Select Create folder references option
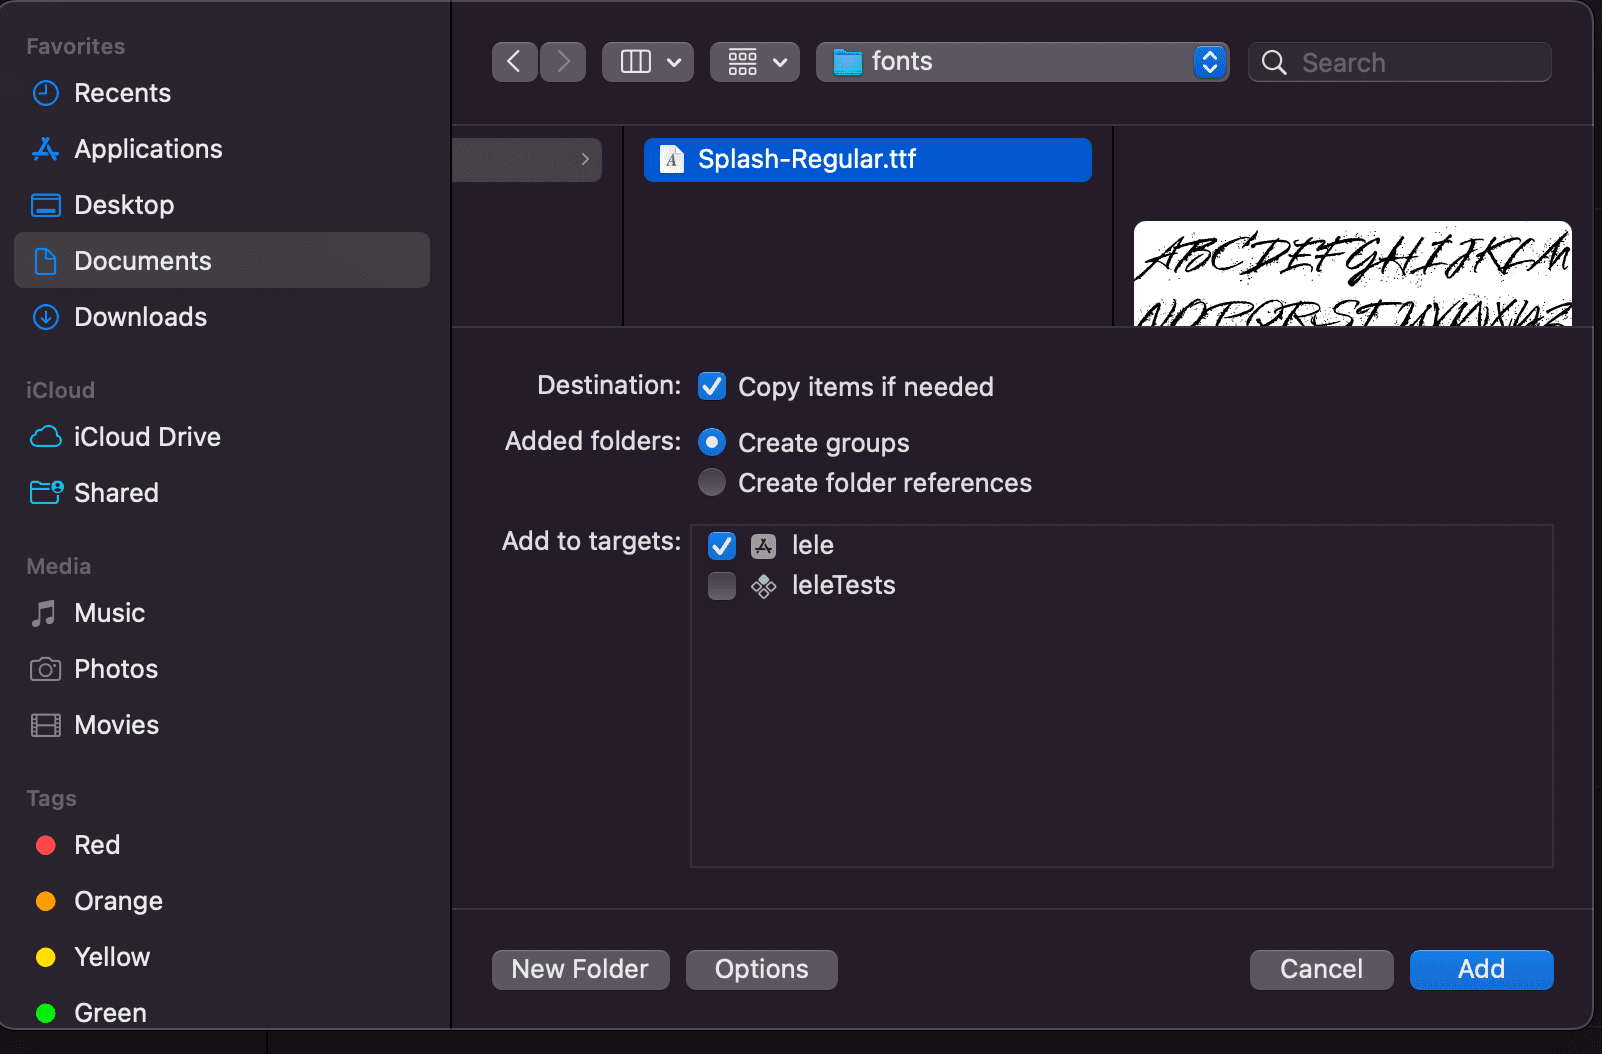Image resolution: width=1602 pixels, height=1054 pixels. click(x=712, y=482)
